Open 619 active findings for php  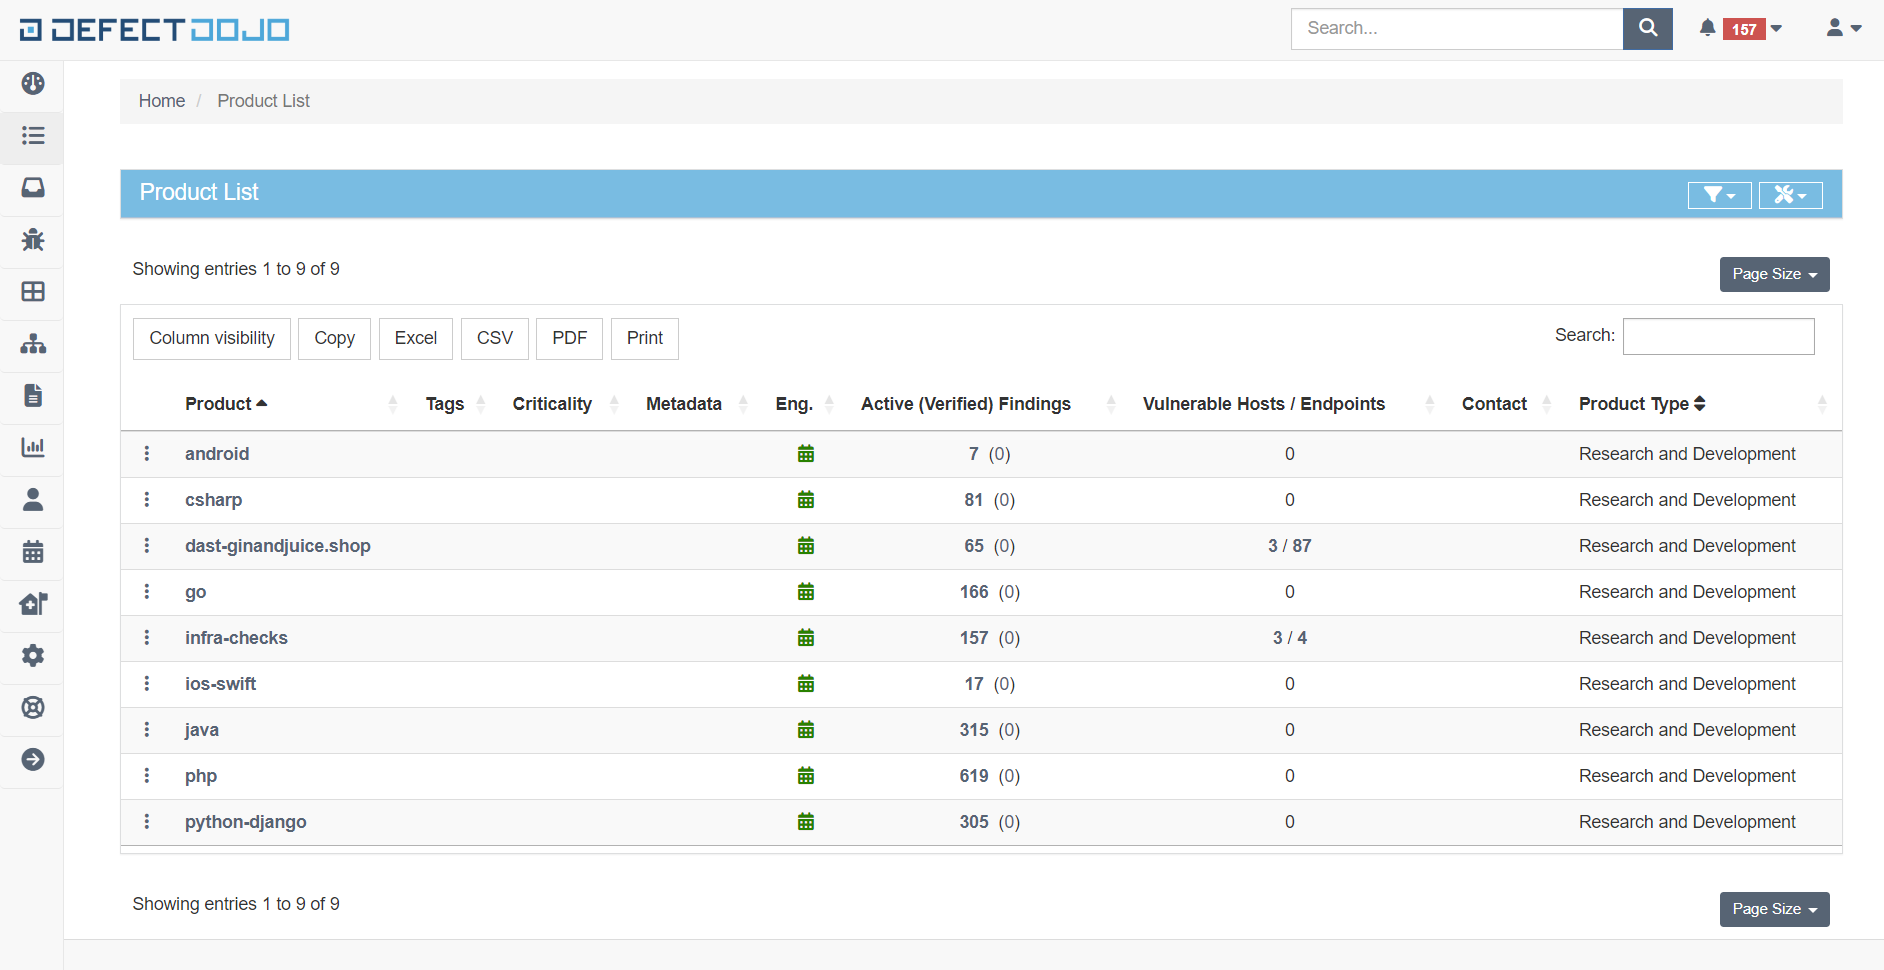pos(974,776)
